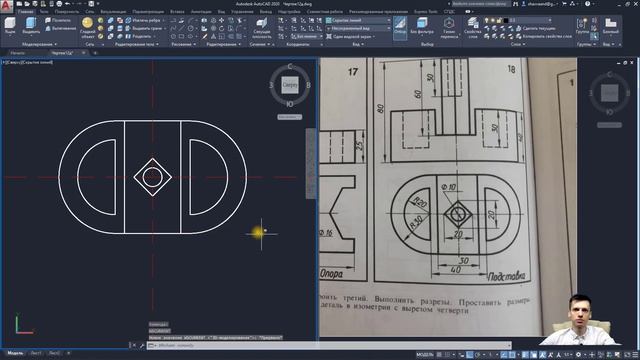
Task: Click the viewport controls label at top-left of drawing
Action: [28, 62]
